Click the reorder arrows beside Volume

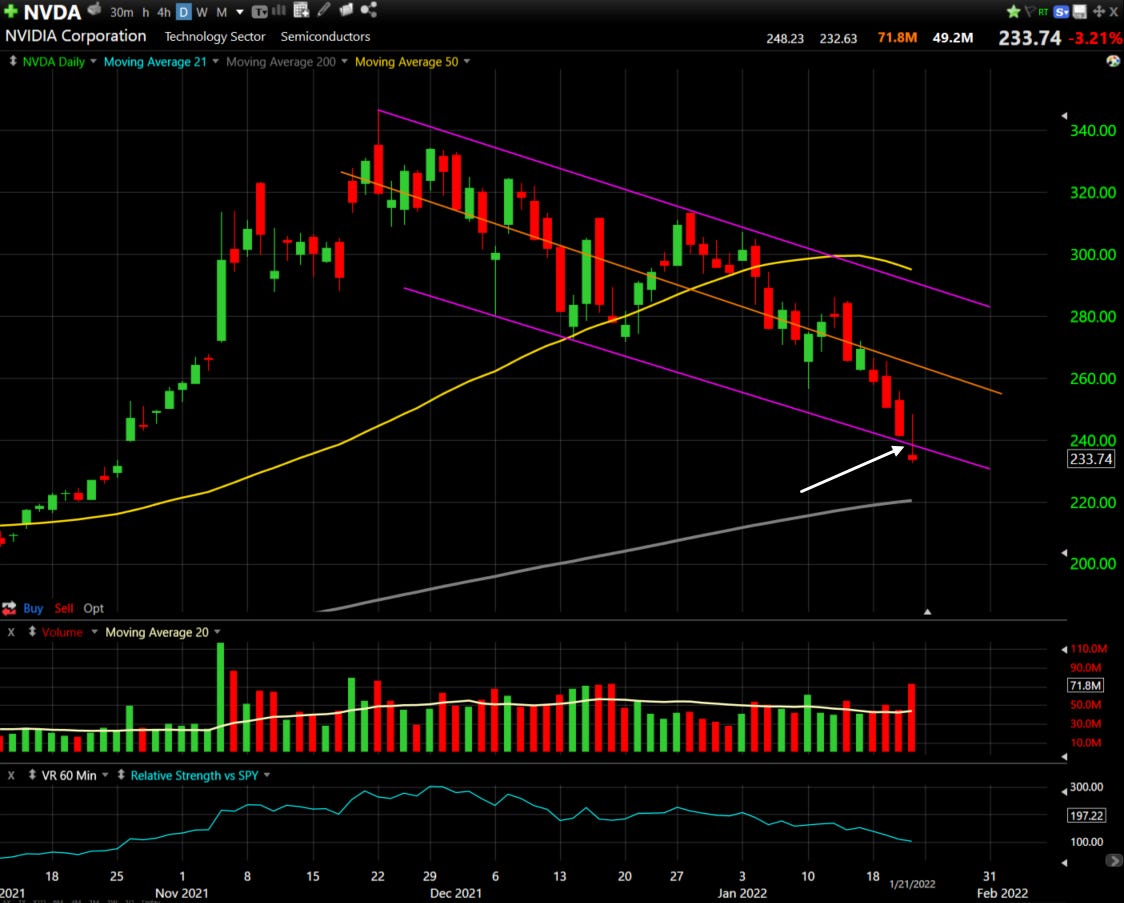pyautogui.click(x=32, y=631)
